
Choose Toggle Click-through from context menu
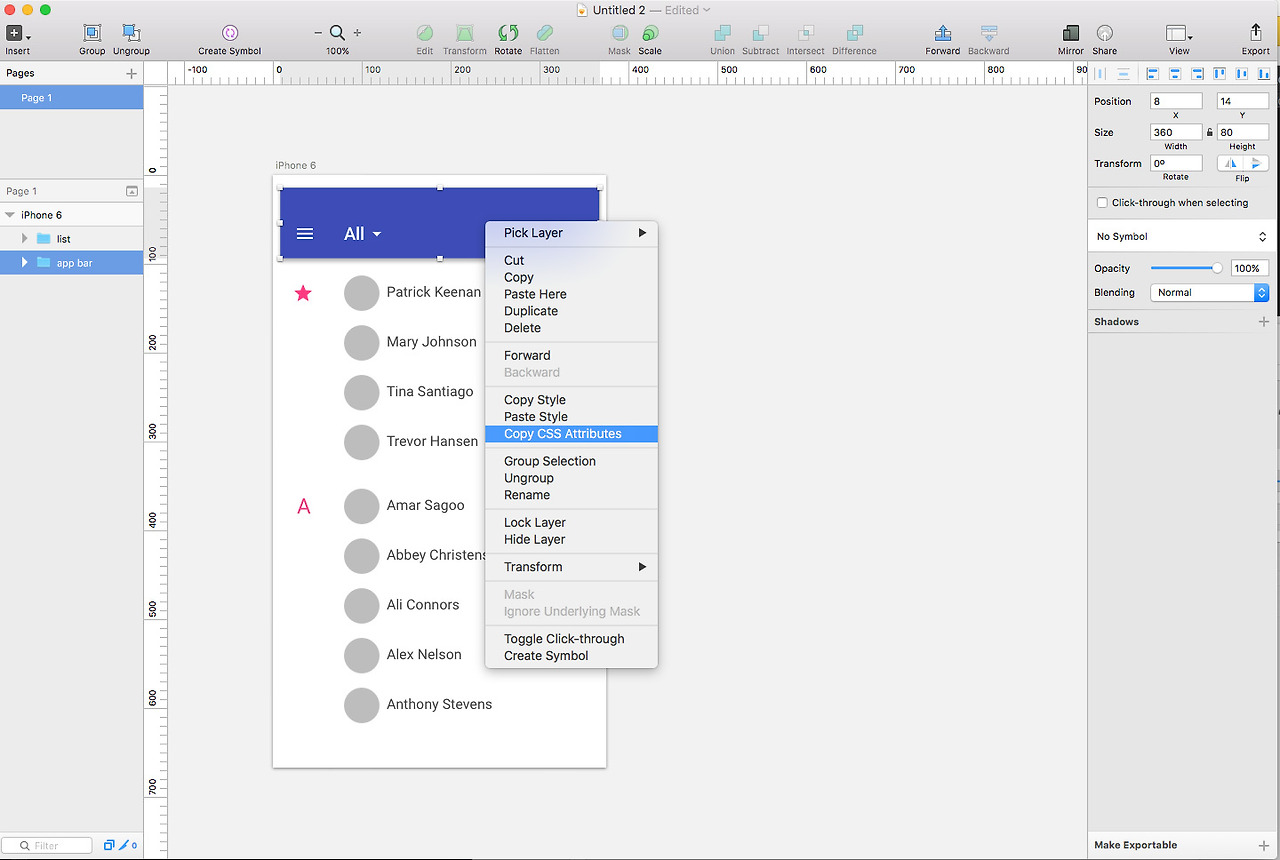(571, 639)
